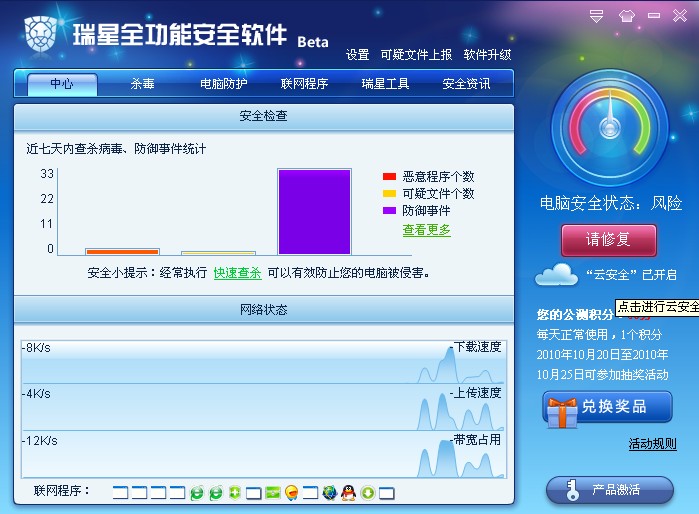Click the security status gauge dial

click(x=609, y=127)
